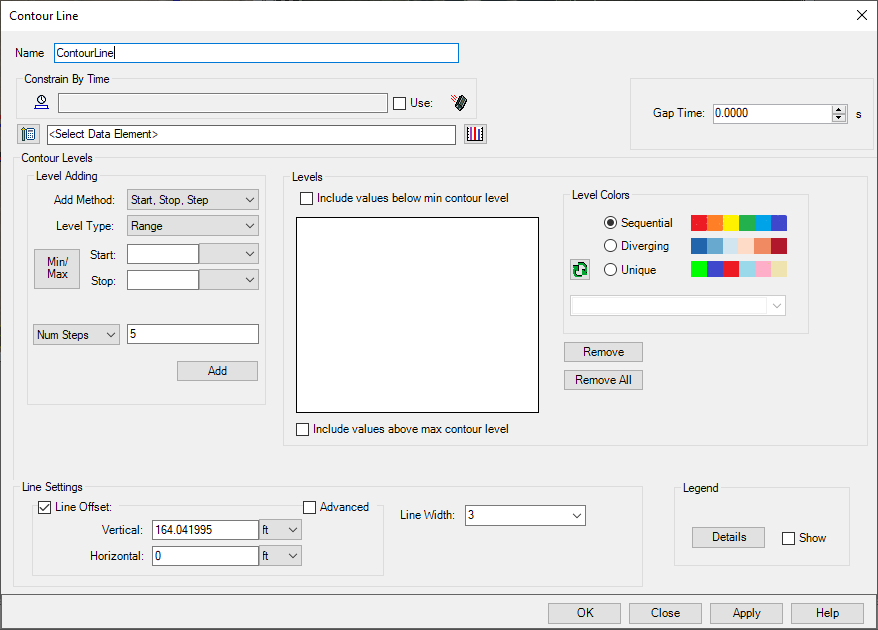878x630 pixels.
Task: Select the Diverging level colors radio button
Action: [611, 246]
